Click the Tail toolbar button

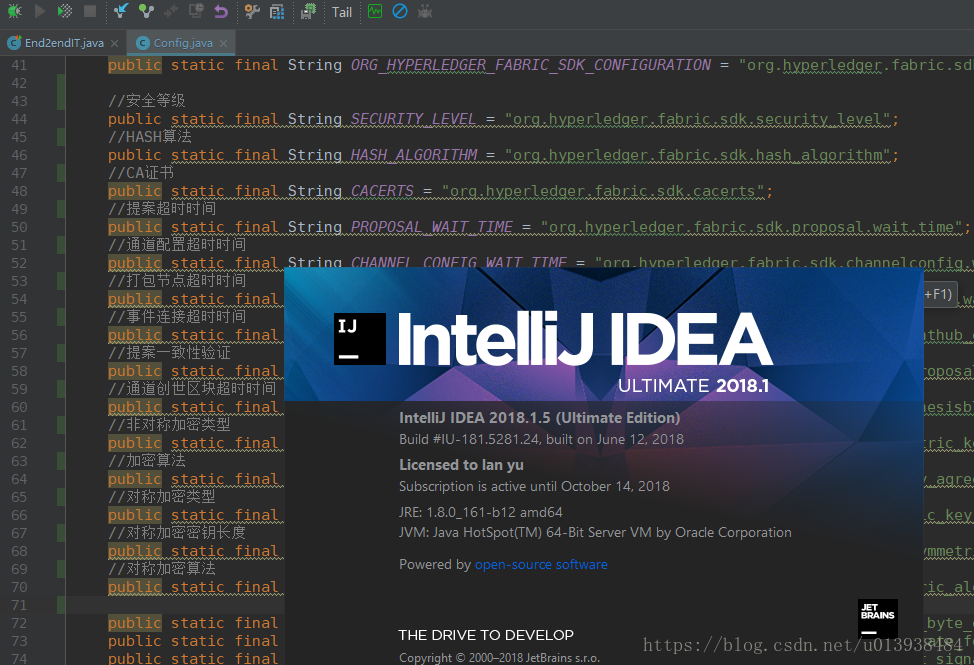(342, 12)
